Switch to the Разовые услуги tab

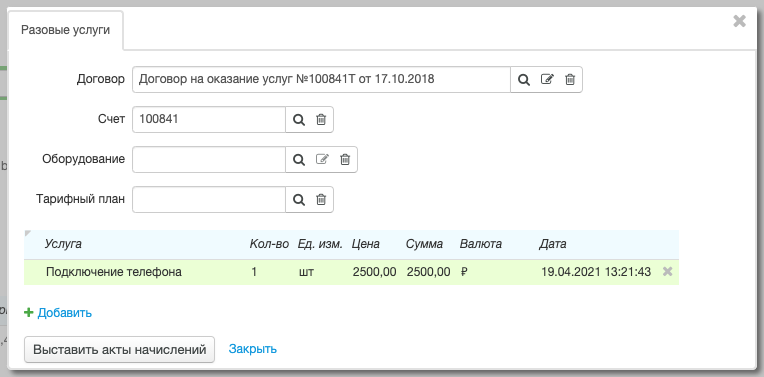(66, 30)
